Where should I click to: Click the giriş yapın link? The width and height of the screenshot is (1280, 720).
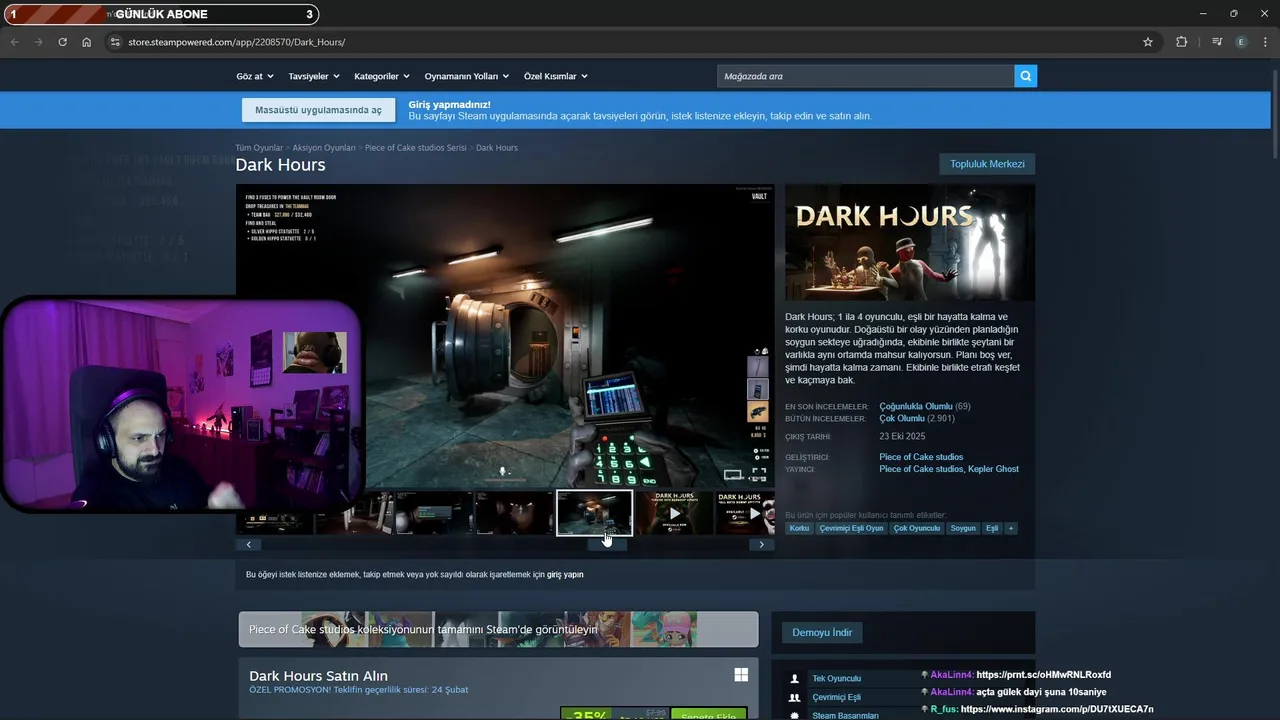point(565,575)
